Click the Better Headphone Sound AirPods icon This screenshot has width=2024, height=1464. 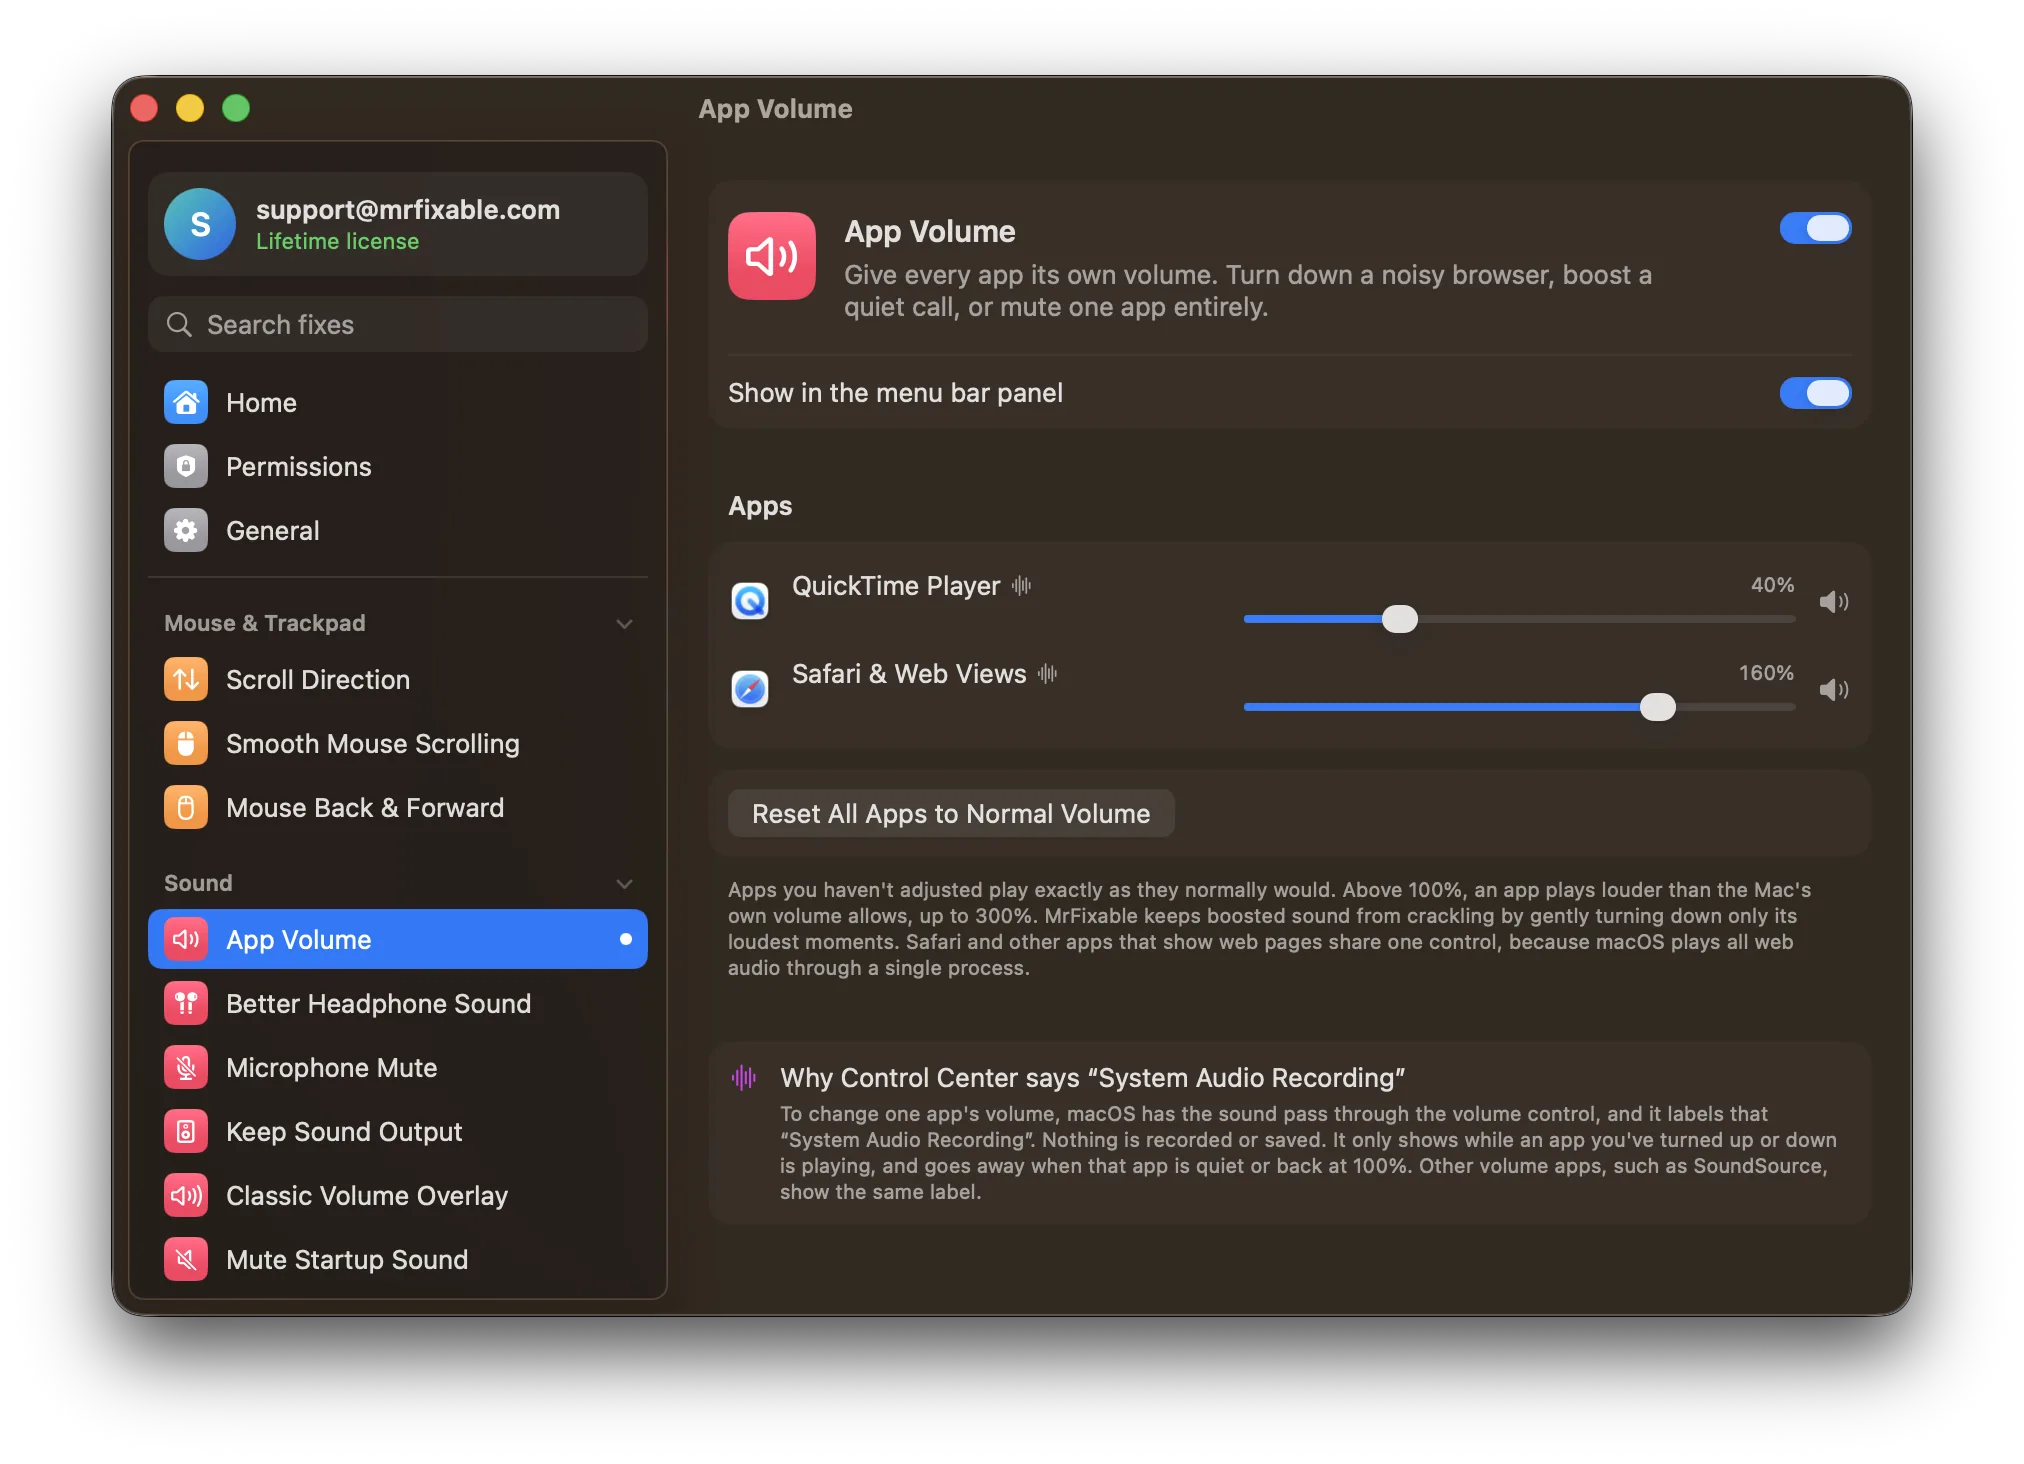[186, 1003]
